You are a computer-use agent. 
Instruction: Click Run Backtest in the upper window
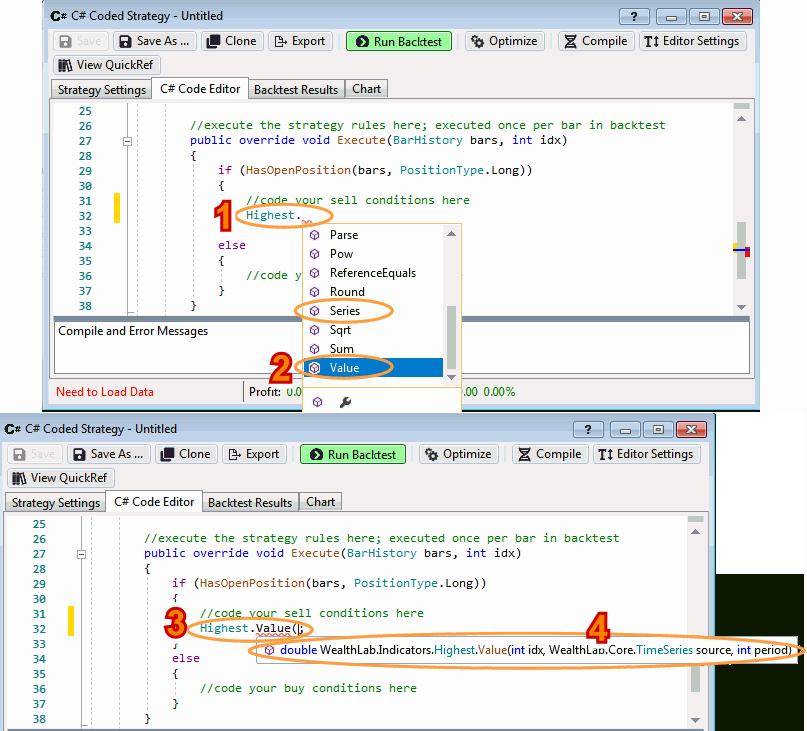pyautogui.click(x=399, y=41)
